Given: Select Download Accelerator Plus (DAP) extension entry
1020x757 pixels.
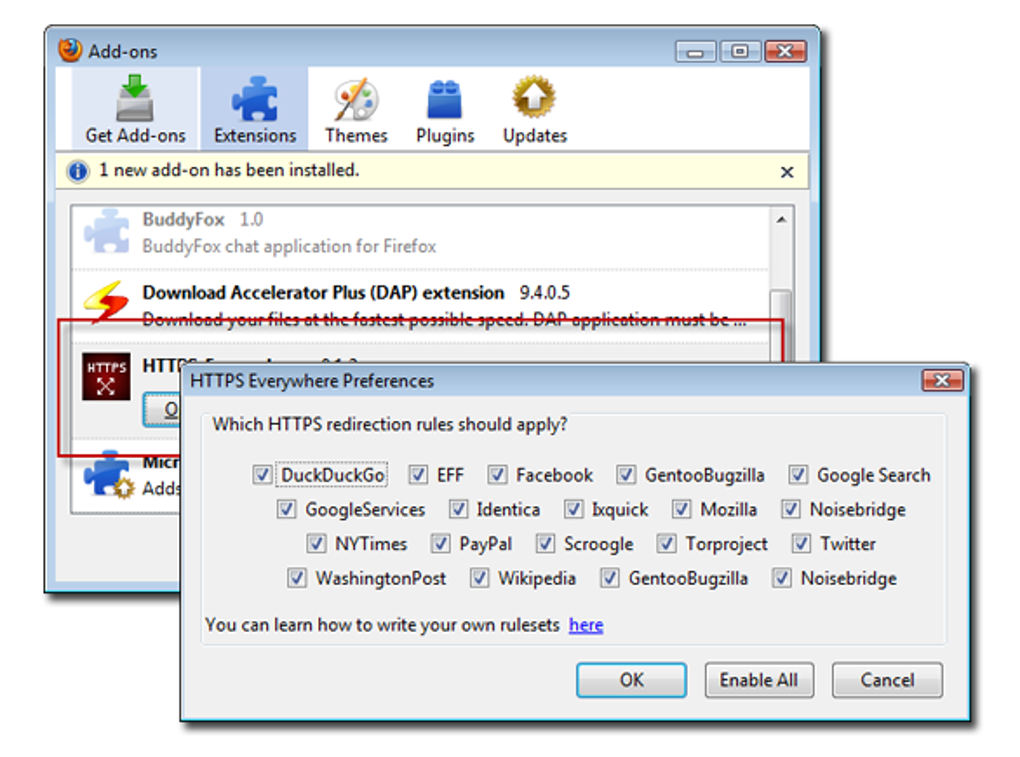Looking at the screenshot, I should 420,305.
